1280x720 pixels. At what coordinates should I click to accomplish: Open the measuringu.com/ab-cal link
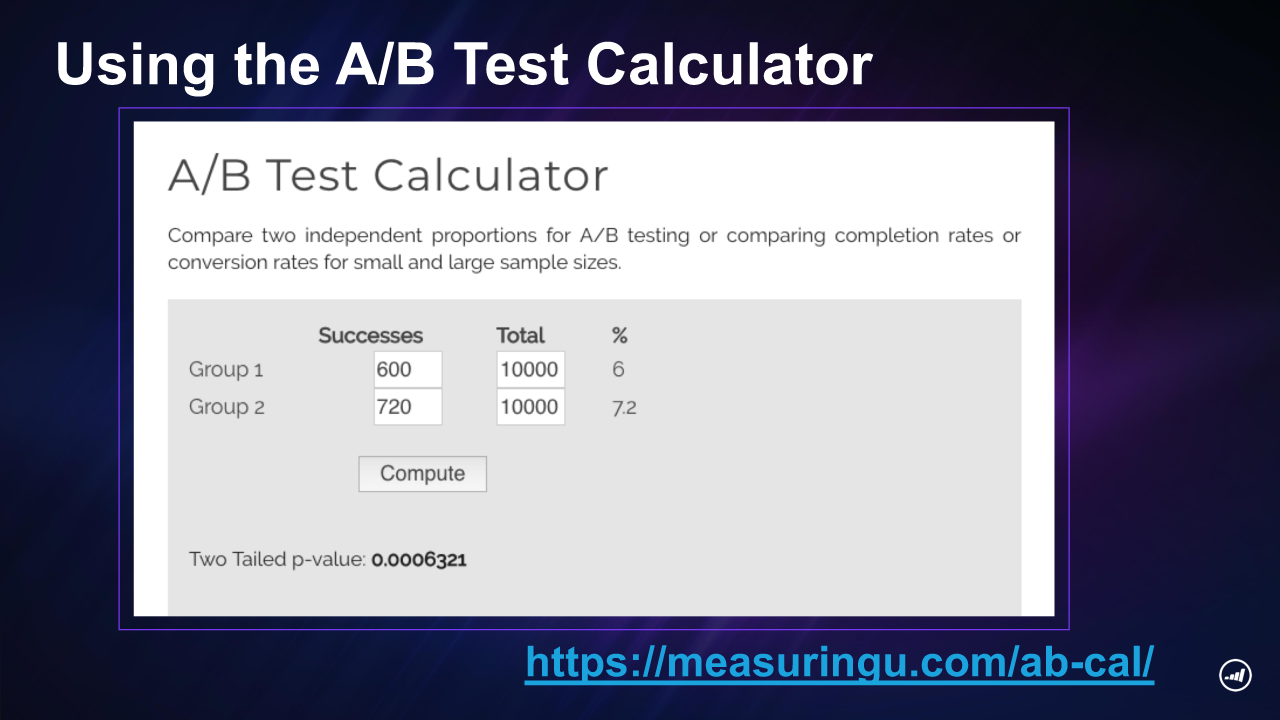pyautogui.click(x=840, y=662)
